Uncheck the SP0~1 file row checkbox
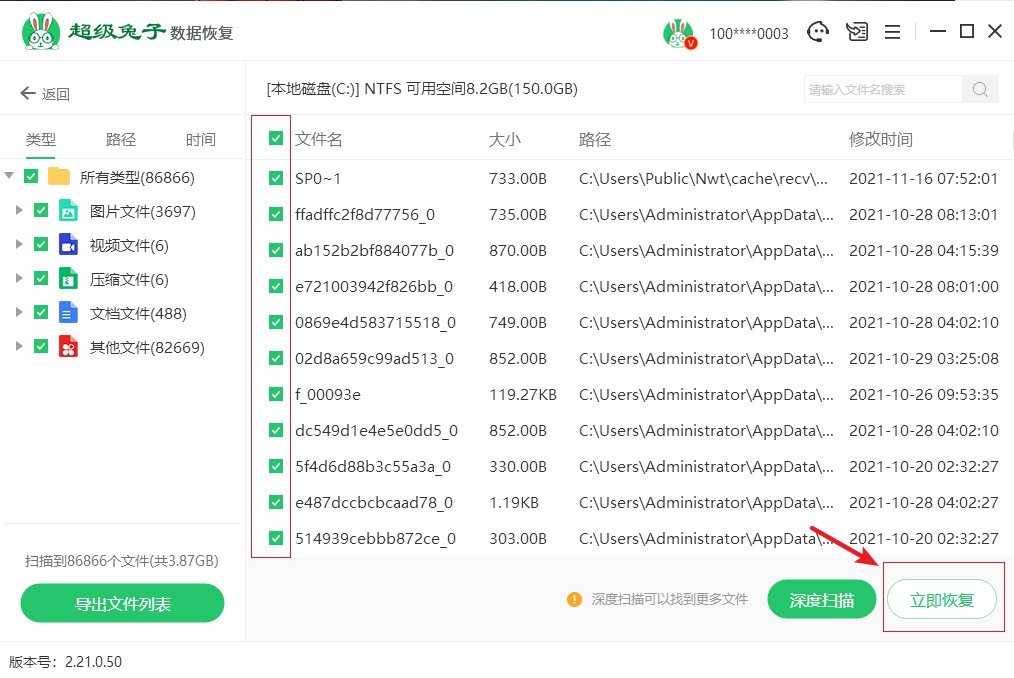This screenshot has height=678, width=1014. [x=274, y=178]
